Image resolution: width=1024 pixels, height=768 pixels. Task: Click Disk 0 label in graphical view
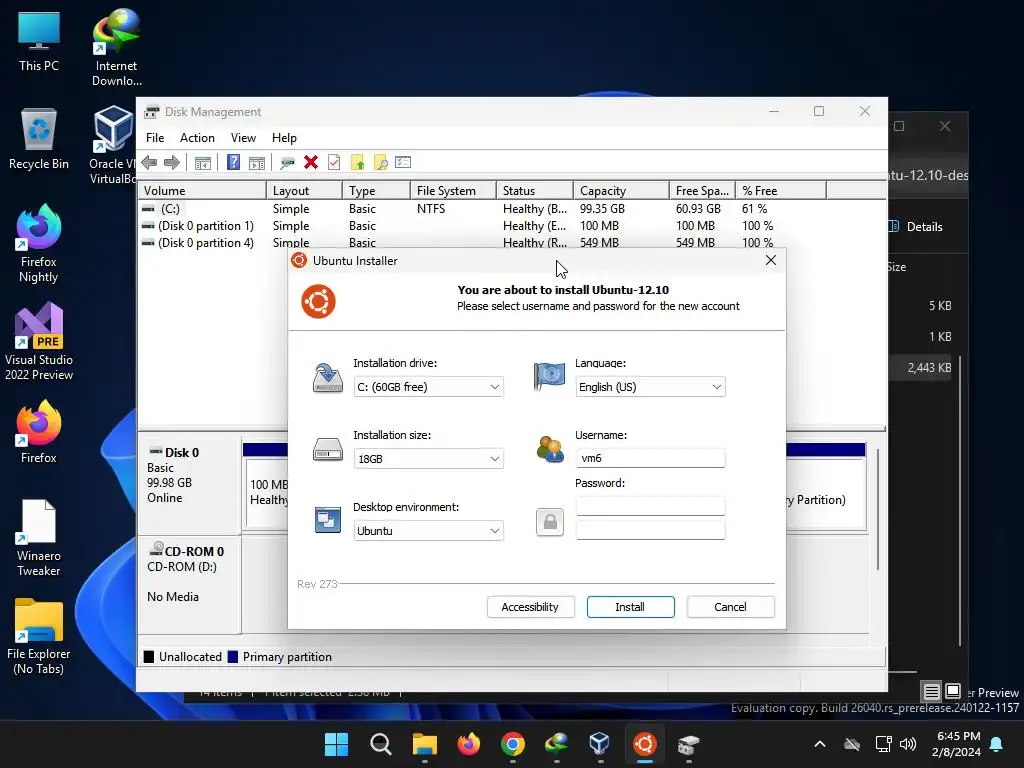pos(182,453)
